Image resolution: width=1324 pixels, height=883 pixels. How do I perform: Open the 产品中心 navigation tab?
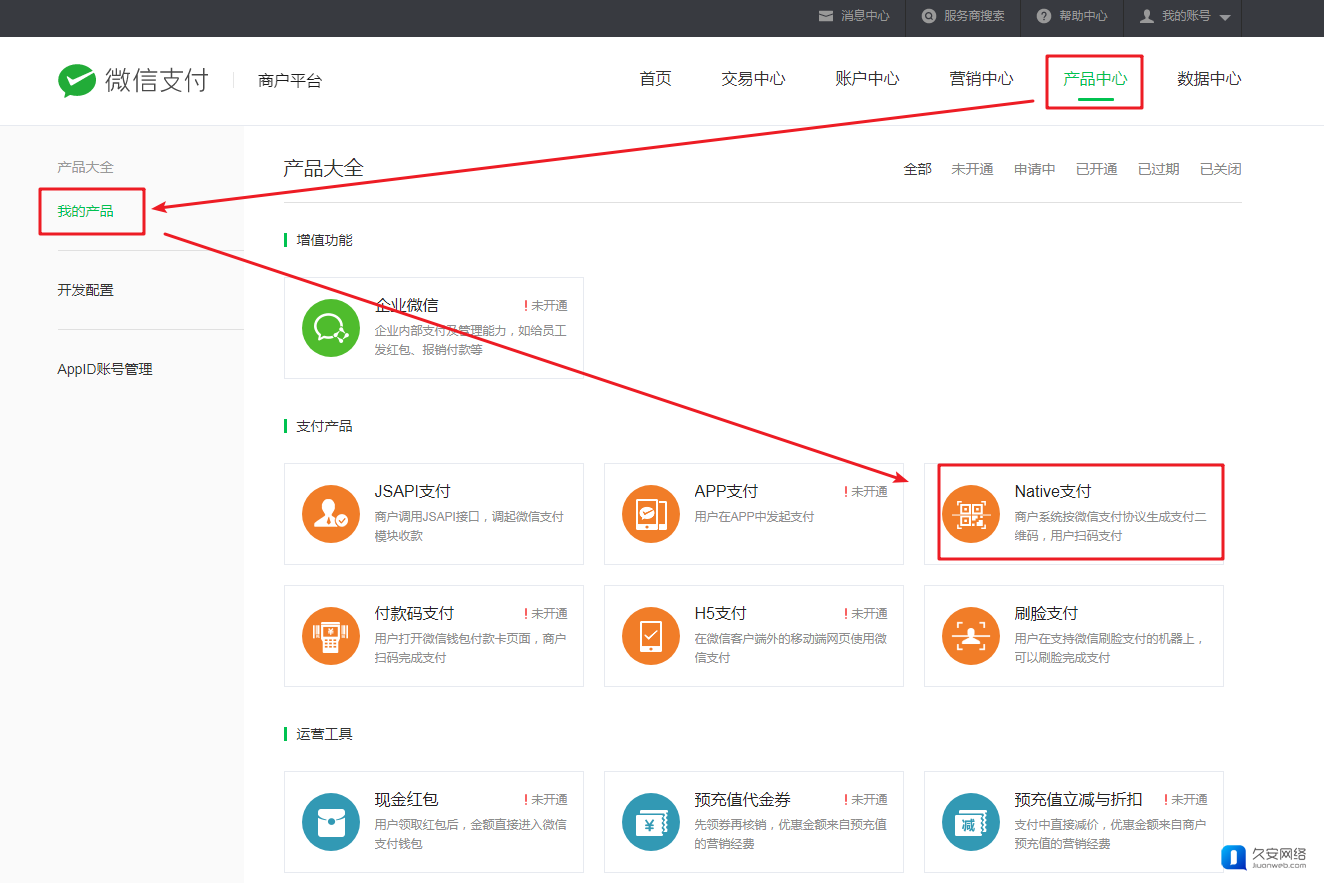pos(1095,79)
